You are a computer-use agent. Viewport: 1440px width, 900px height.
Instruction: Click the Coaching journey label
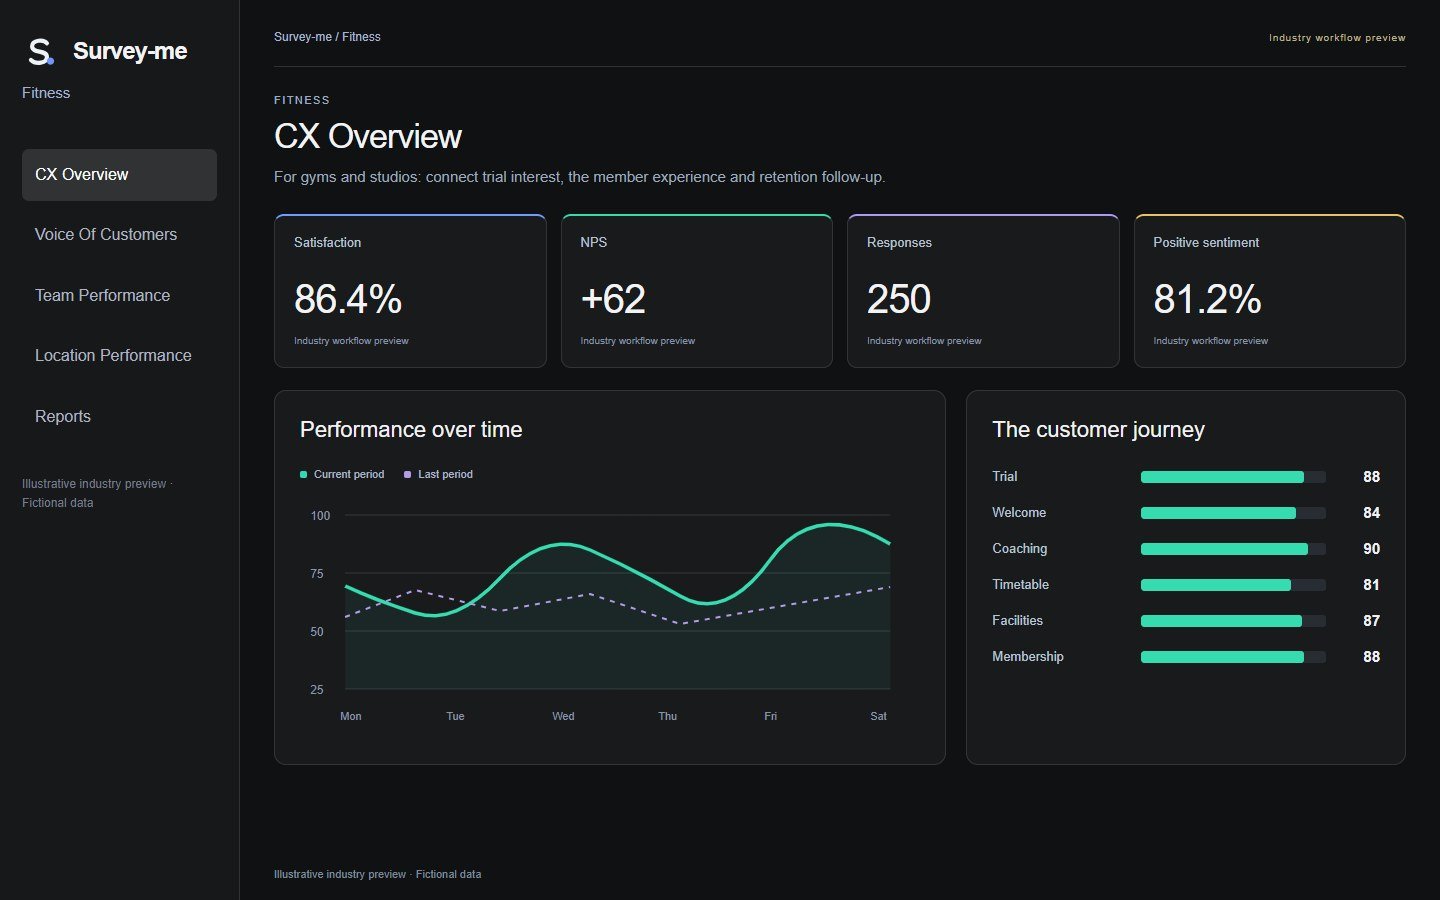[x=1020, y=549]
